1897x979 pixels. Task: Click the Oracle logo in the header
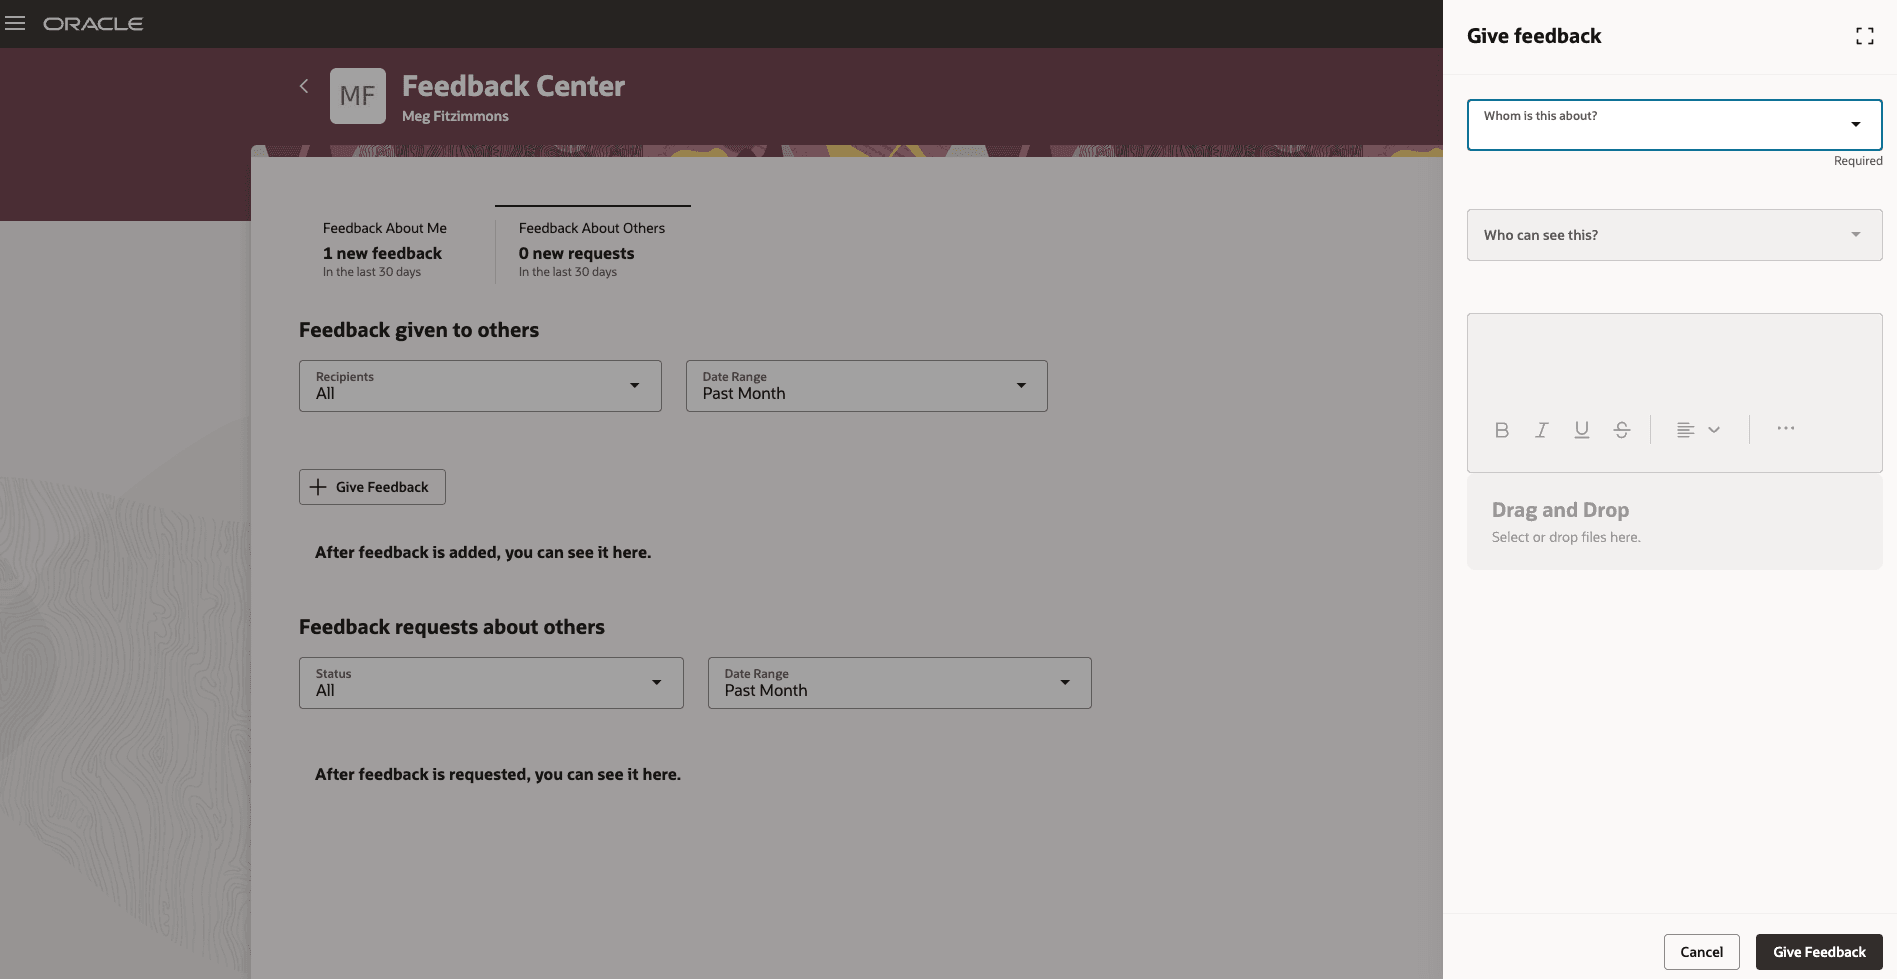click(x=93, y=23)
